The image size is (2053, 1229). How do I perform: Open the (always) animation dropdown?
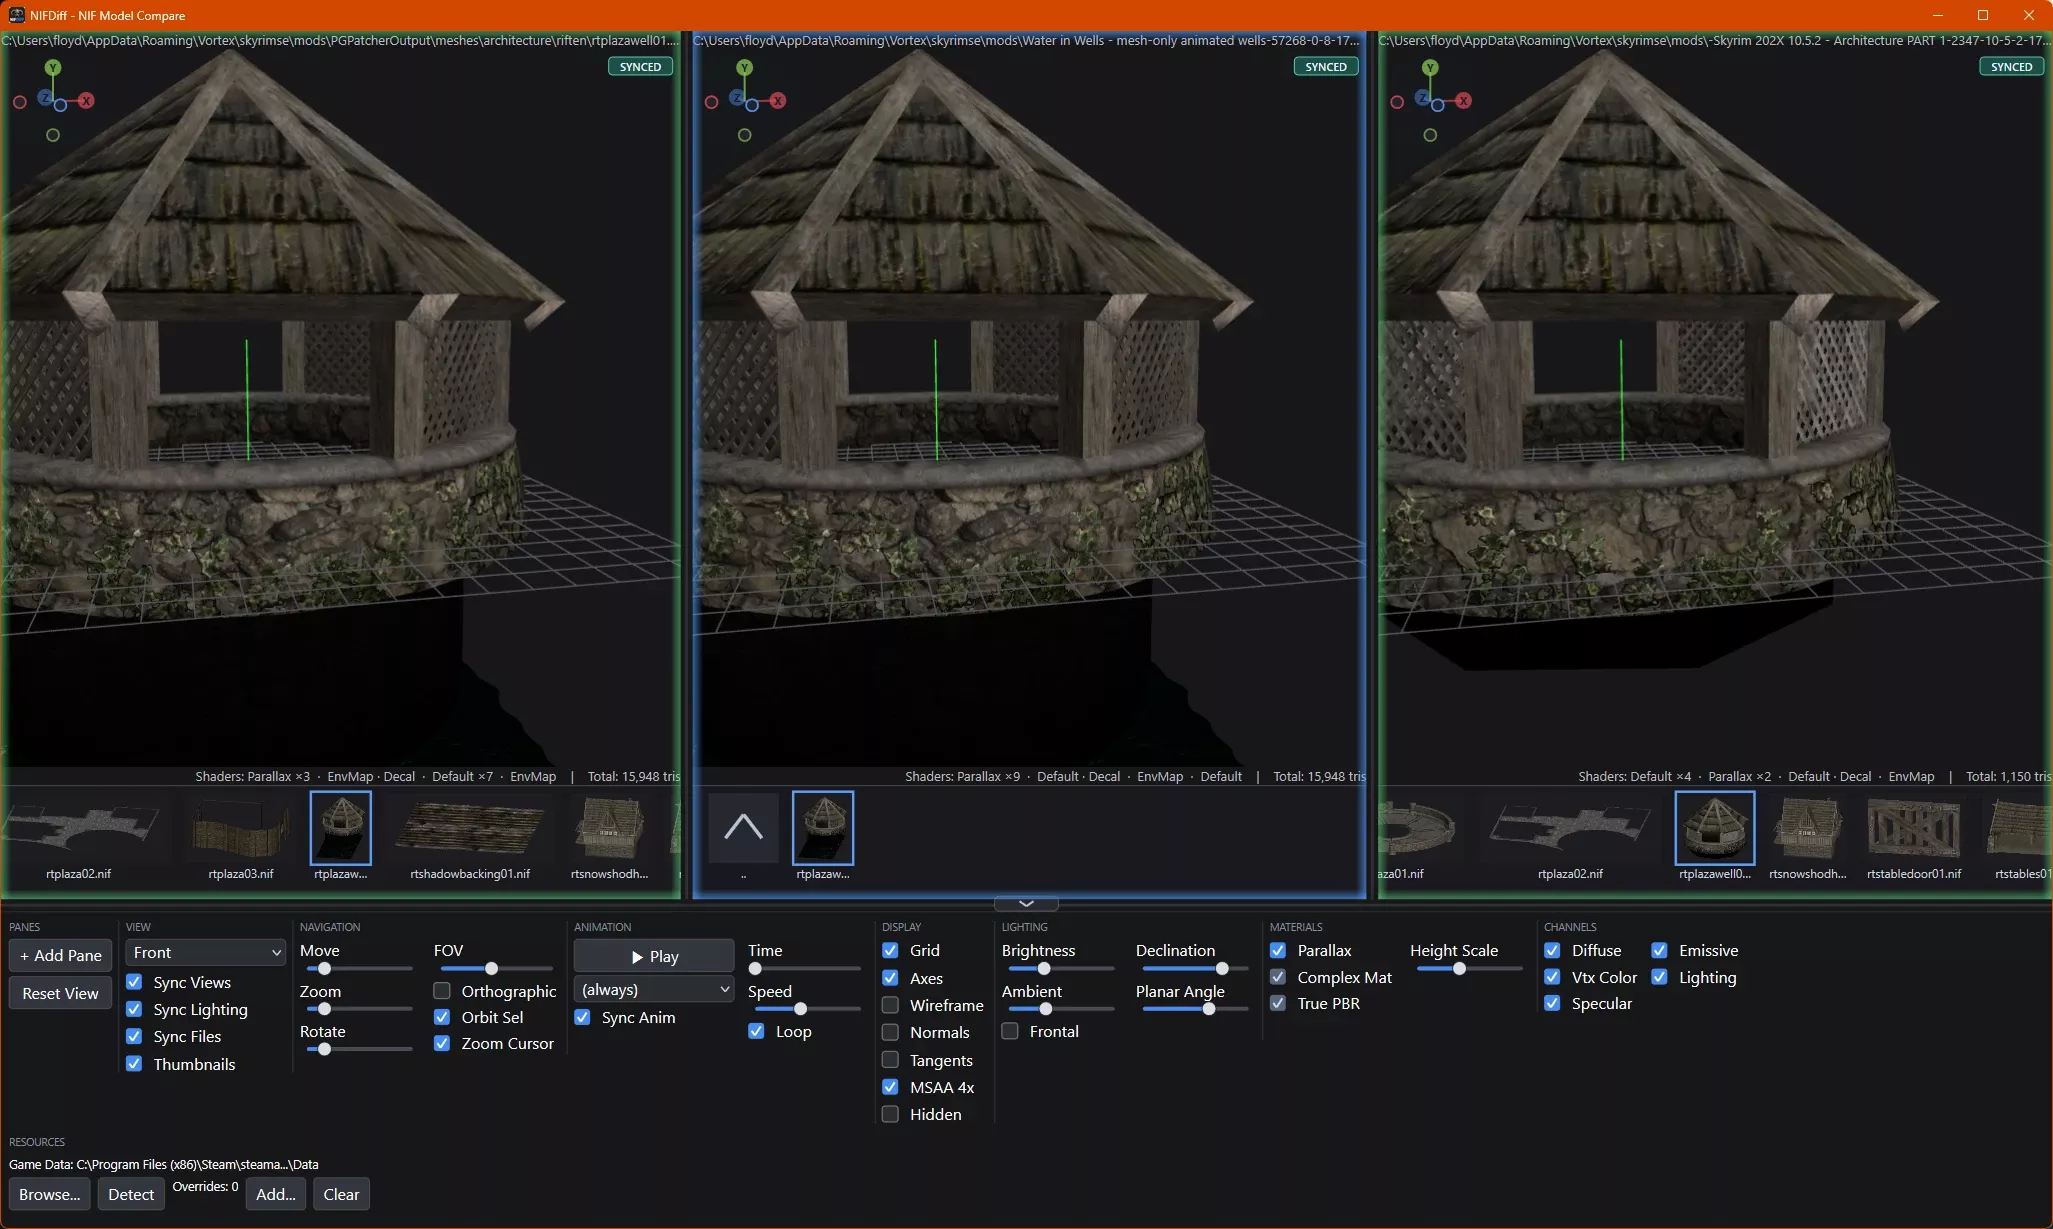(654, 990)
